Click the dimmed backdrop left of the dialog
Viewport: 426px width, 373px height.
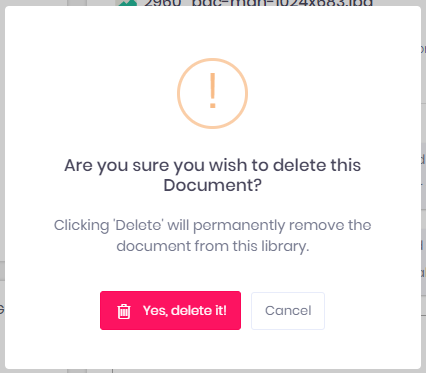click(x=2, y=187)
